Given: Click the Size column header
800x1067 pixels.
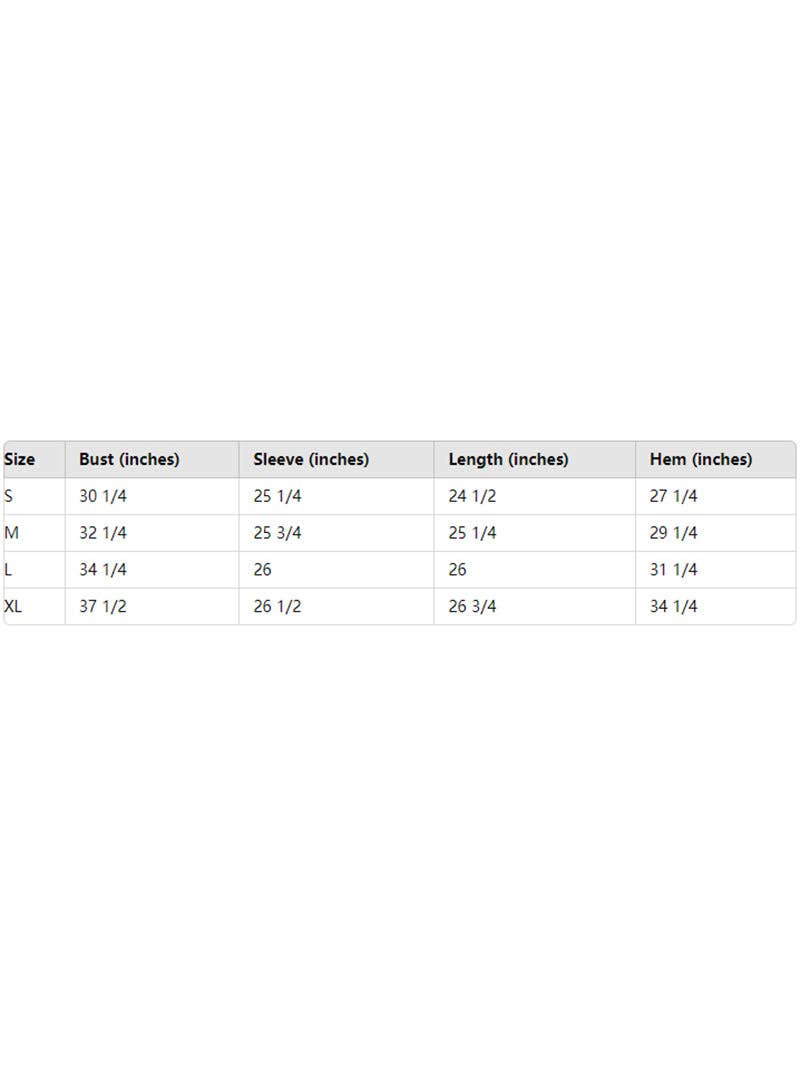Looking at the screenshot, I should coord(20,460).
